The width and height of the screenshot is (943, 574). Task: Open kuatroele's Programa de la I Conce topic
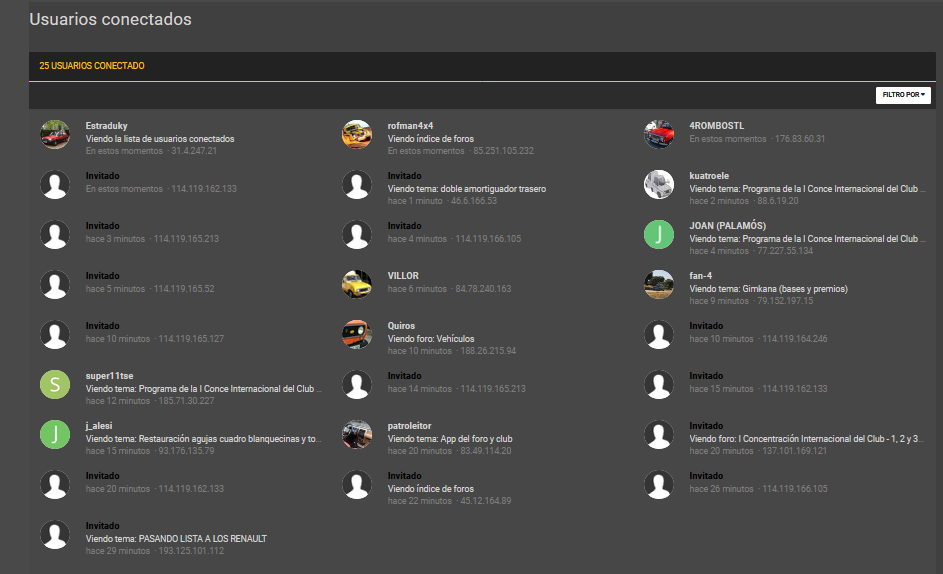834,189
